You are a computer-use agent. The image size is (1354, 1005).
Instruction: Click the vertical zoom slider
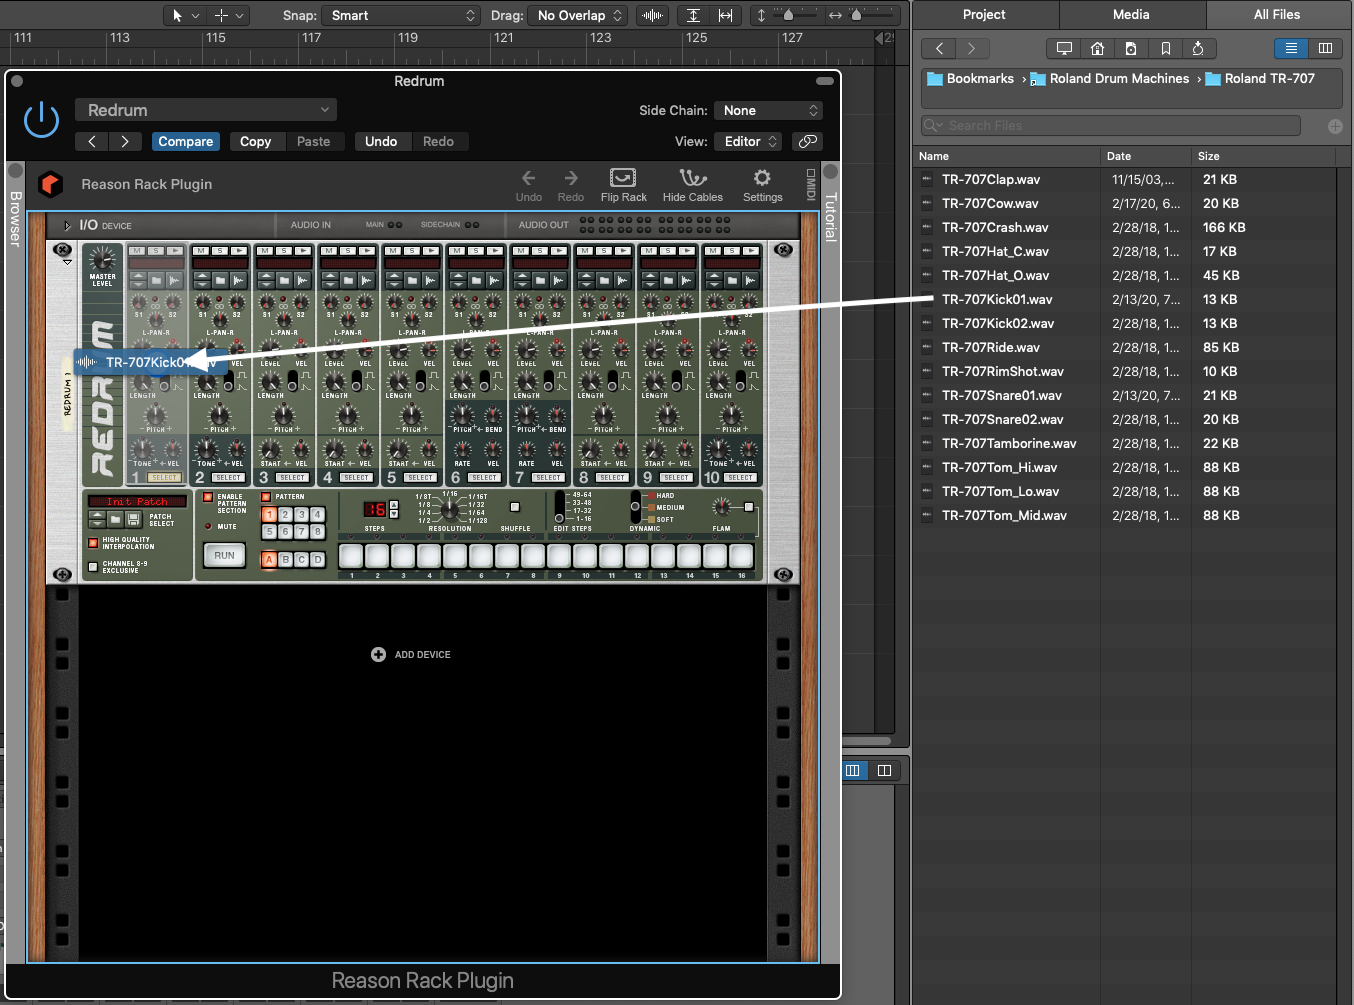[790, 15]
